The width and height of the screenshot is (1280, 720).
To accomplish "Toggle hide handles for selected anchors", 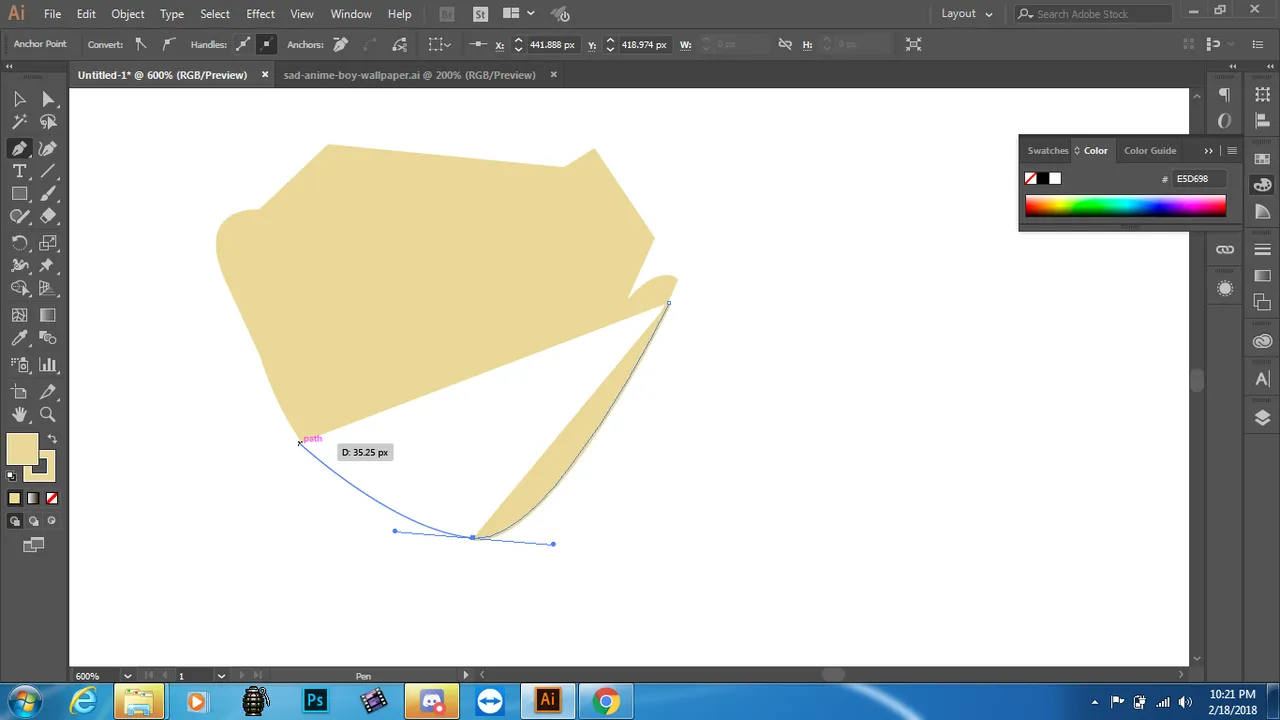I will pyautogui.click(x=266, y=44).
